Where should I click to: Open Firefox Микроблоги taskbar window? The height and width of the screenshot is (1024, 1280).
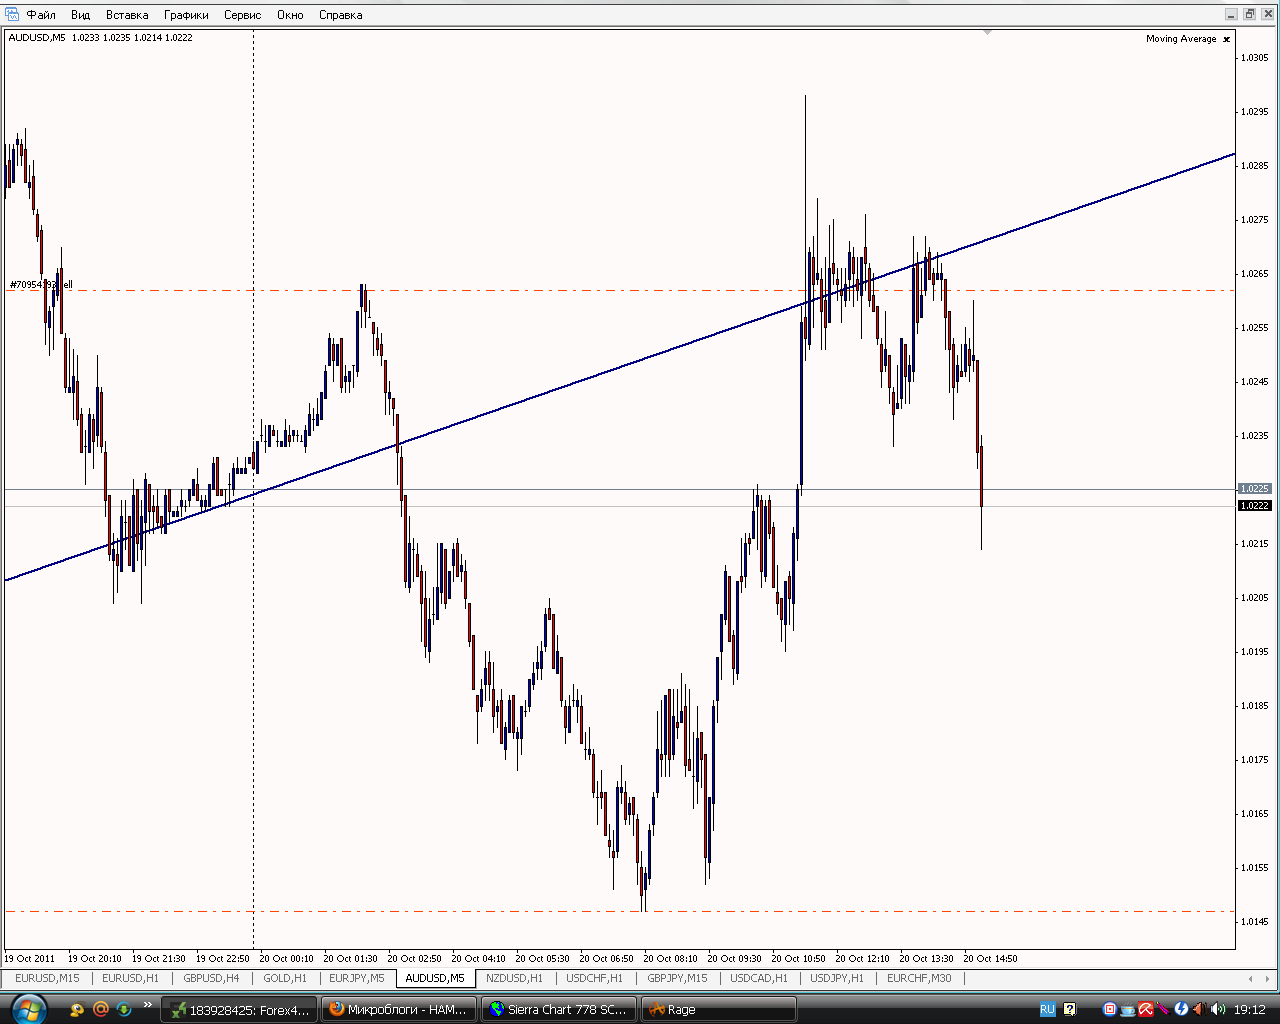click(x=399, y=1009)
